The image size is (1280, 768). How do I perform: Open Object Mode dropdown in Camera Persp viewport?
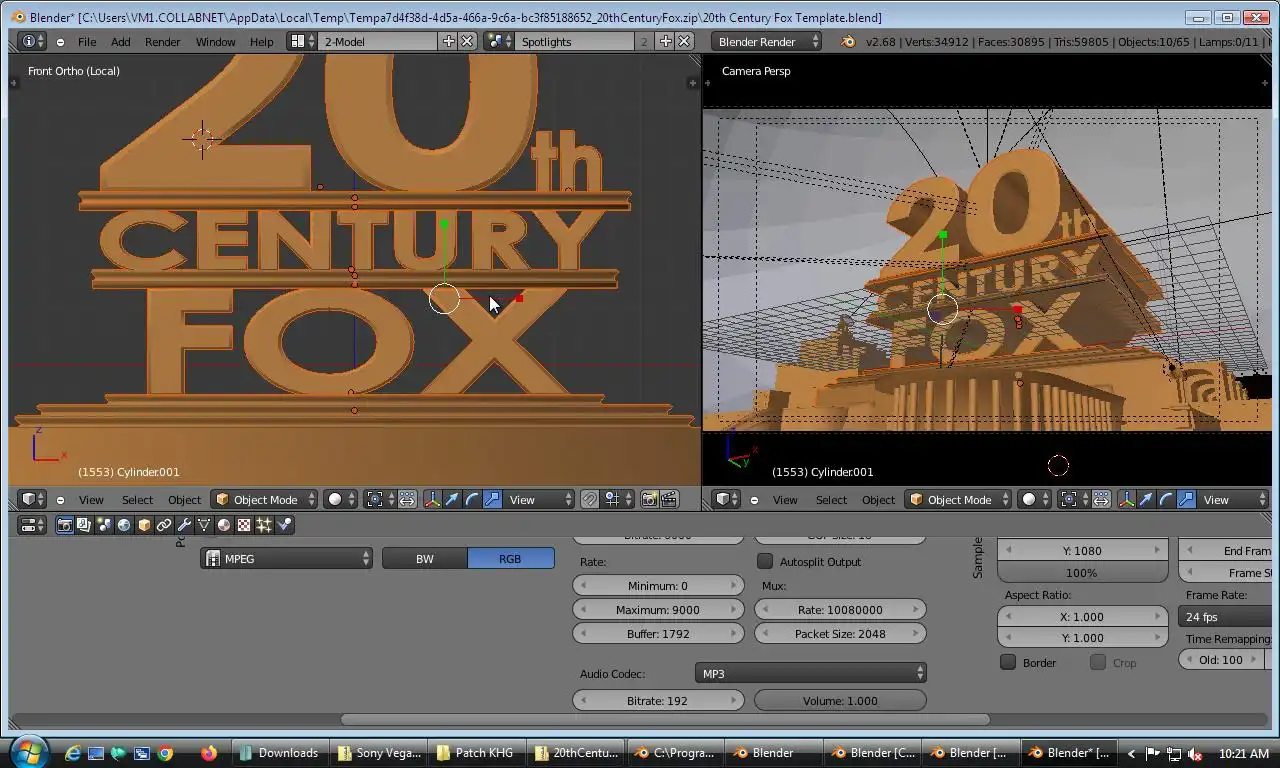[x=958, y=499]
